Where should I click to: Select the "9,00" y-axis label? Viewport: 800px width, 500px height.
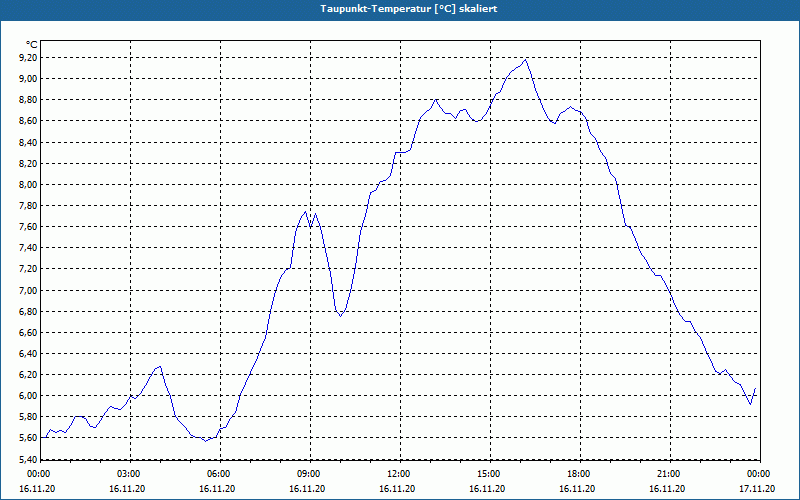click(x=29, y=79)
